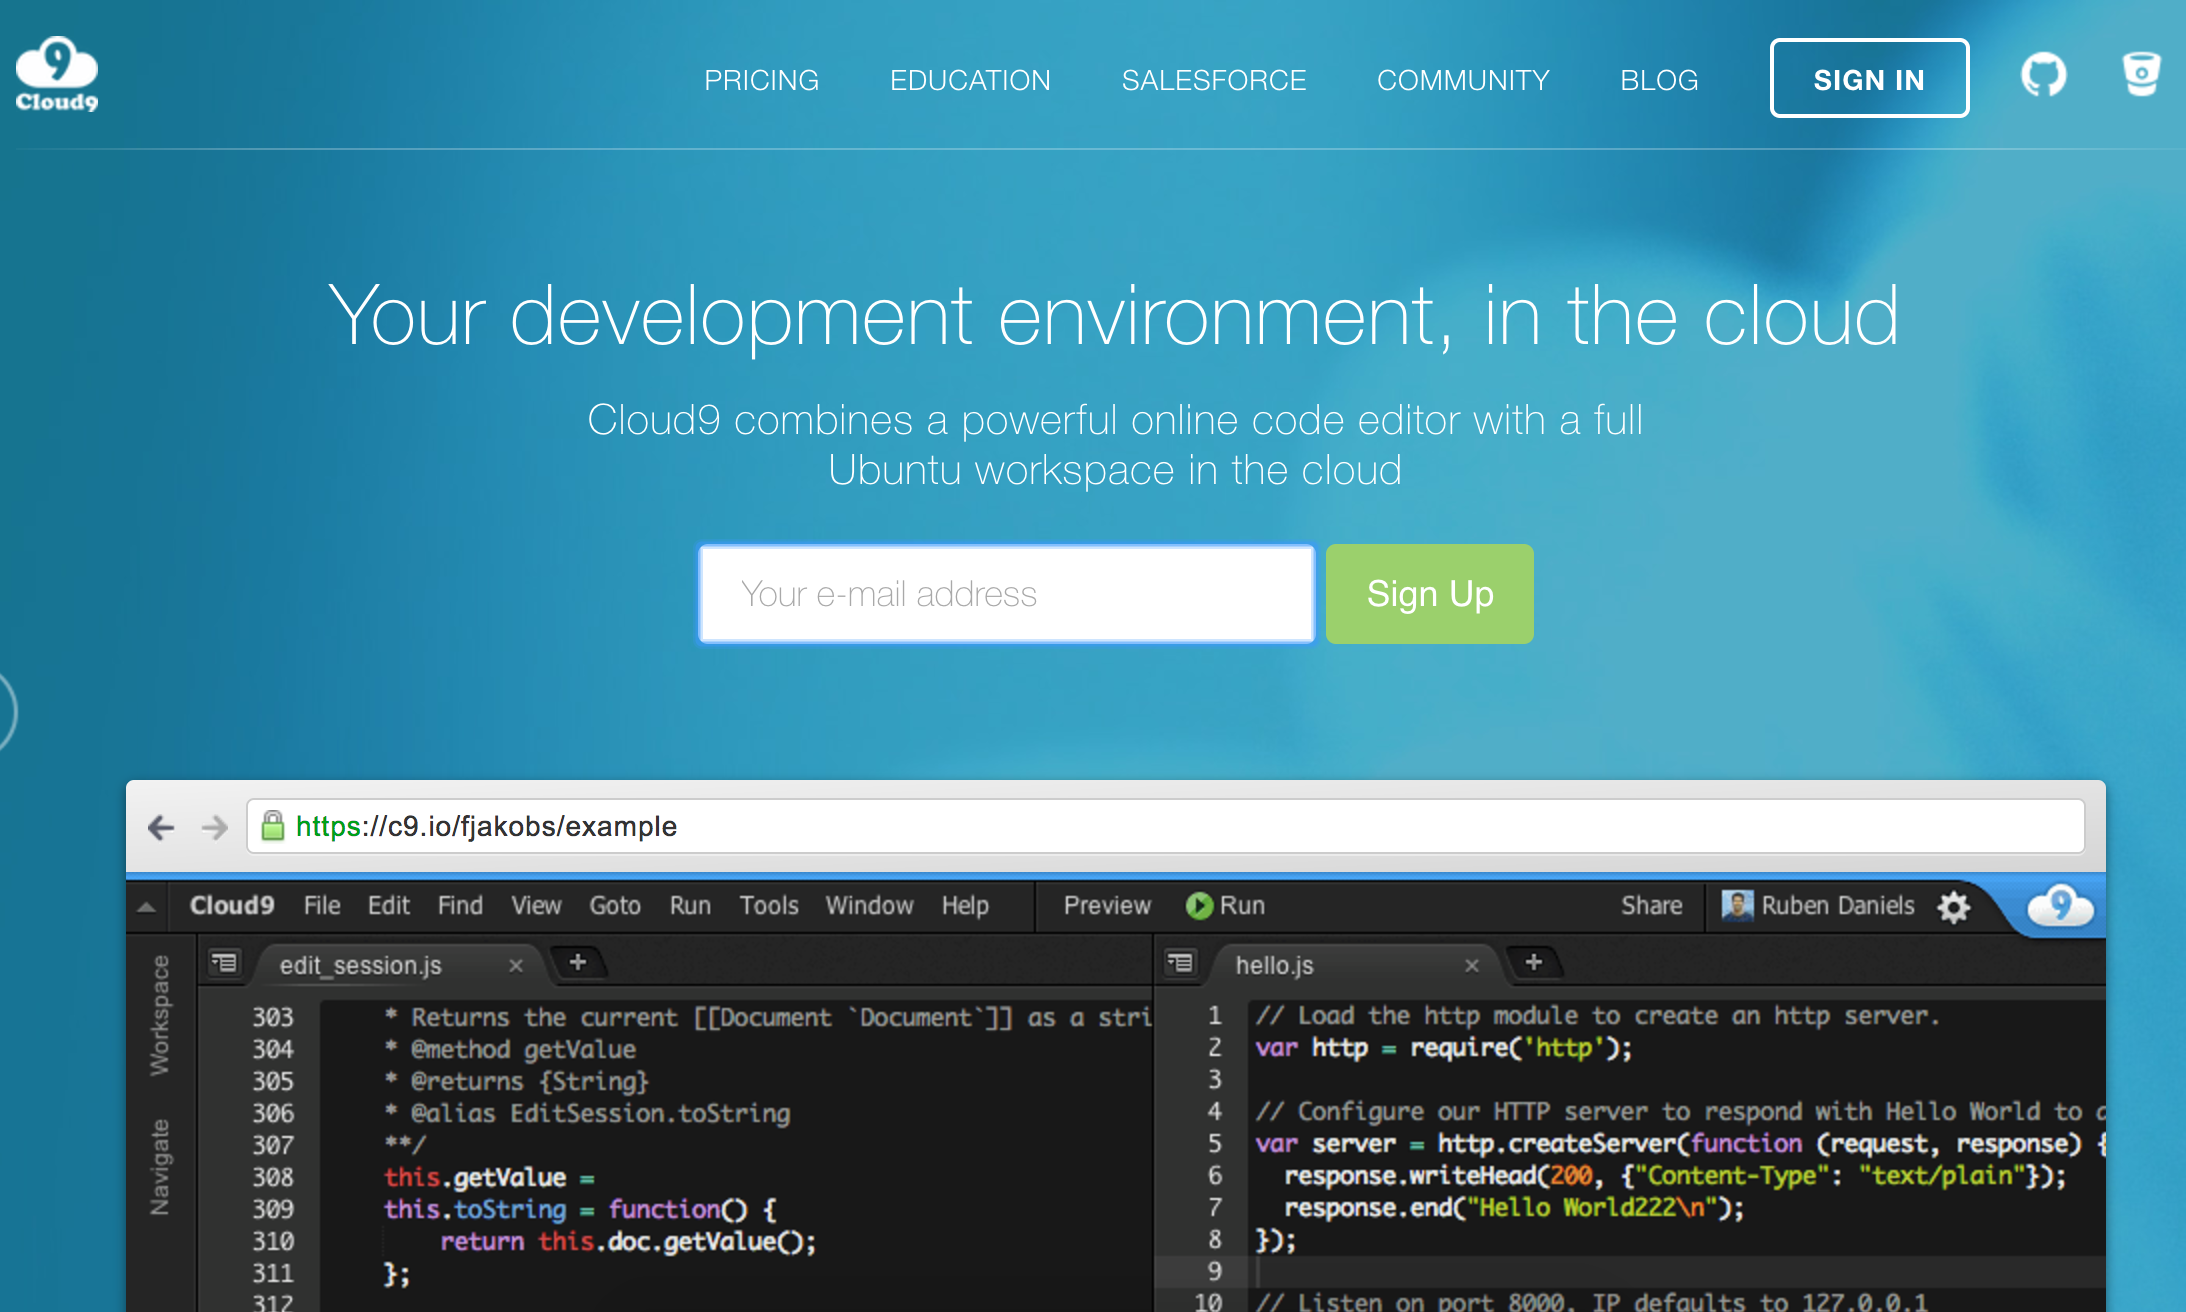Open the Window menu
The image size is (2186, 1312).
(x=869, y=905)
